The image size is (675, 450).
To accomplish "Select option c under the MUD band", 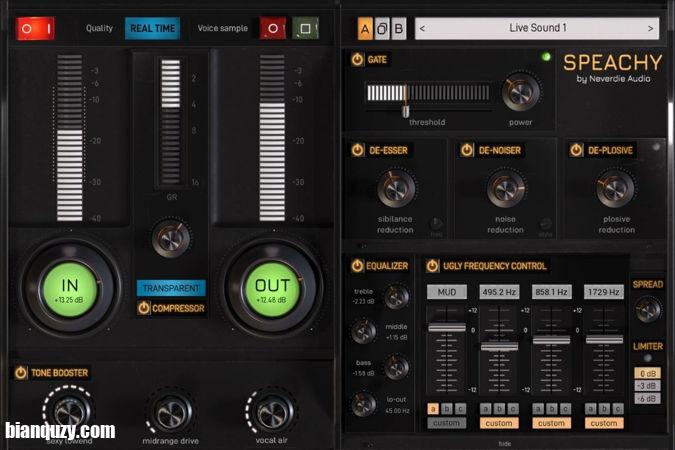I will (460, 409).
